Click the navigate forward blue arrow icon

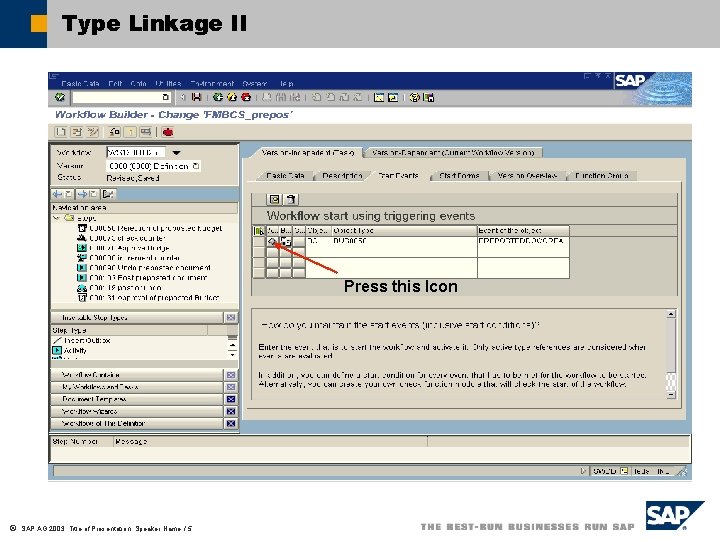point(82,194)
